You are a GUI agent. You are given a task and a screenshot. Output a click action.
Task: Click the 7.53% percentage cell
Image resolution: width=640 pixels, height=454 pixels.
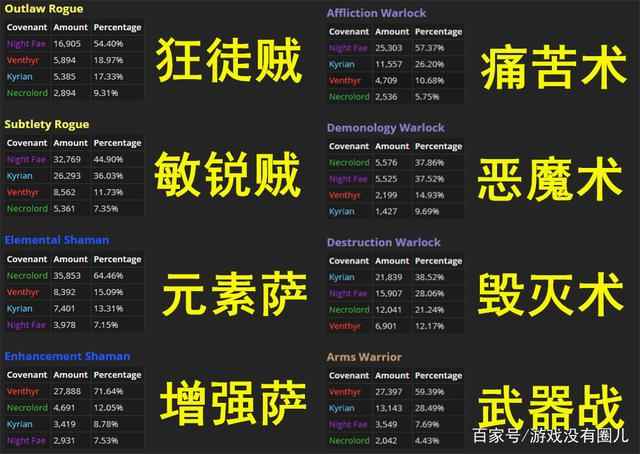pos(106,440)
